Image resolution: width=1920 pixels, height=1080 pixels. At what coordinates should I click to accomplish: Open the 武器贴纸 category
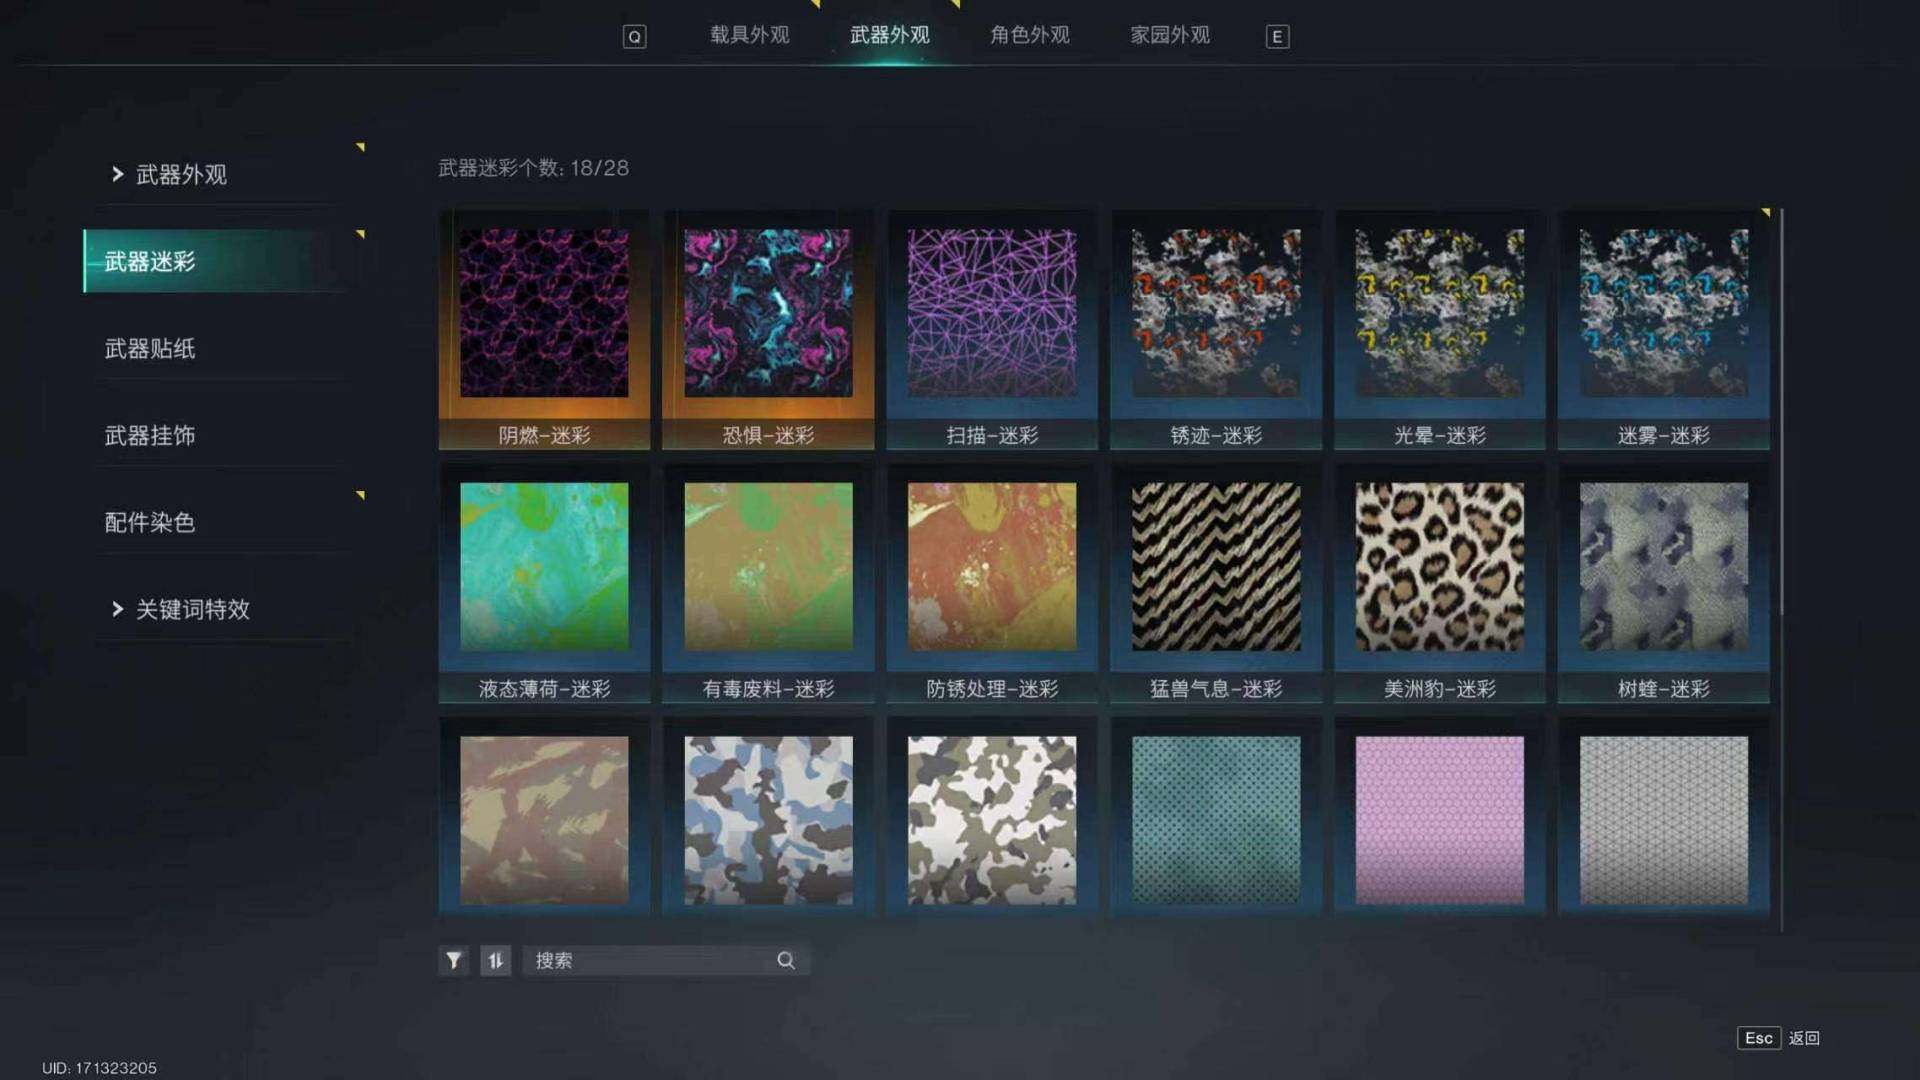[x=150, y=349]
